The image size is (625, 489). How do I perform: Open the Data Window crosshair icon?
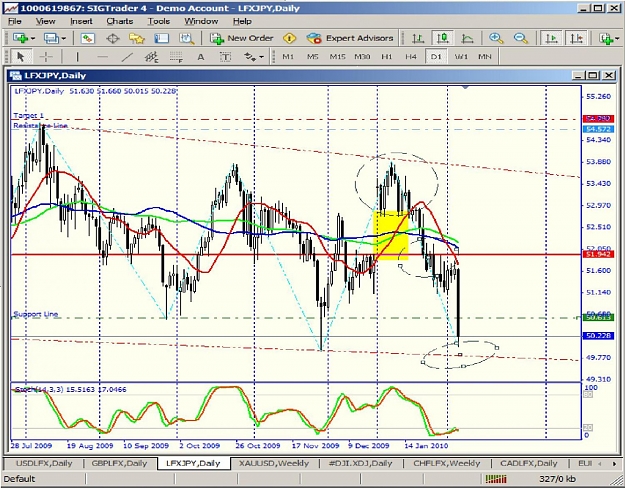click(x=113, y=38)
